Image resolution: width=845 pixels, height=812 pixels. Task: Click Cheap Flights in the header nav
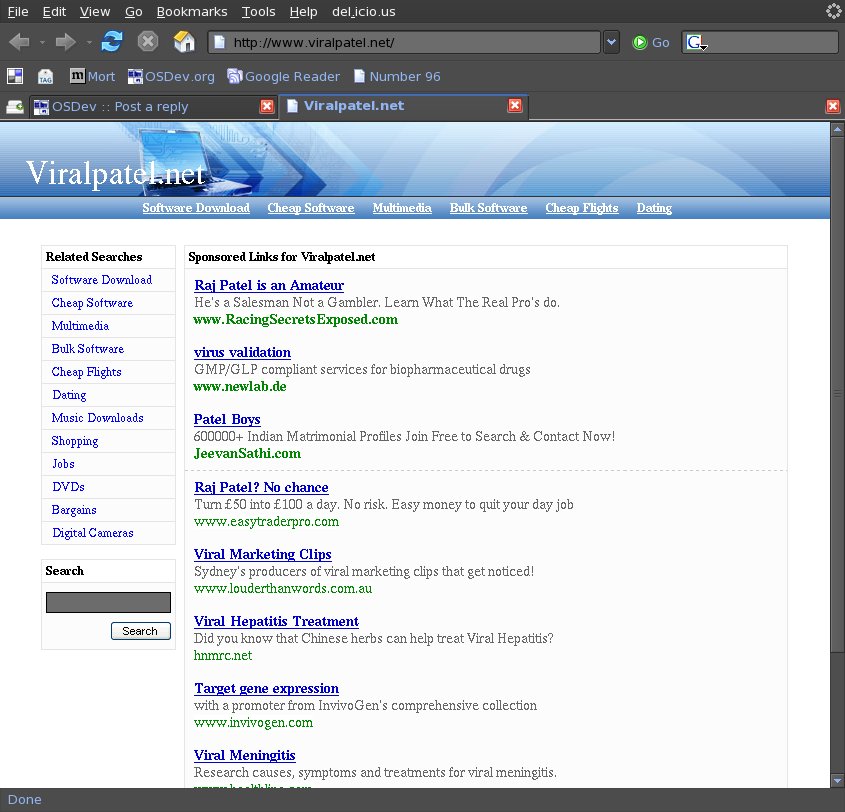click(x=581, y=208)
